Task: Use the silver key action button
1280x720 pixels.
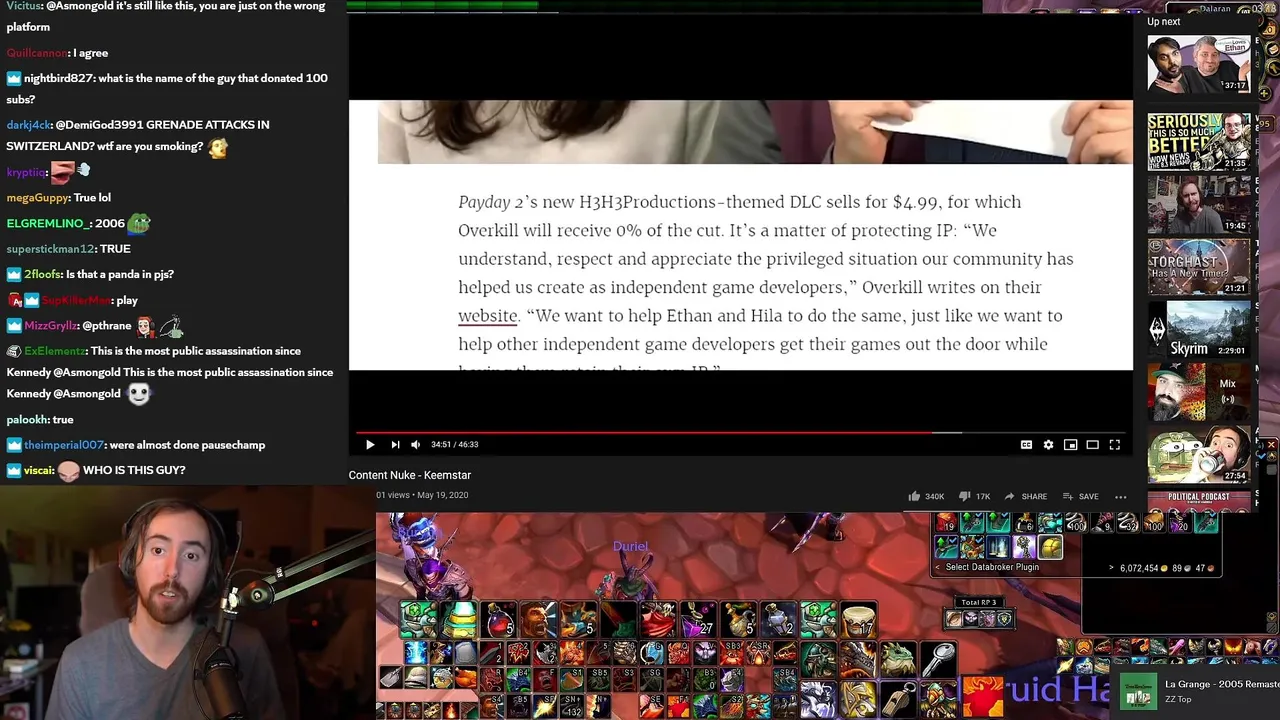Action: [x=938, y=659]
